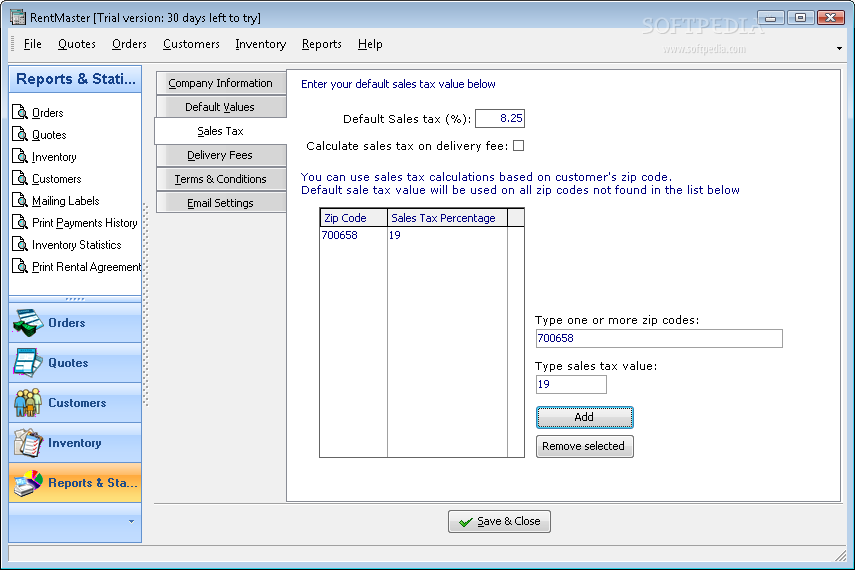Open the Reports menu
855x570 pixels.
pyautogui.click(x=322, y=44)
